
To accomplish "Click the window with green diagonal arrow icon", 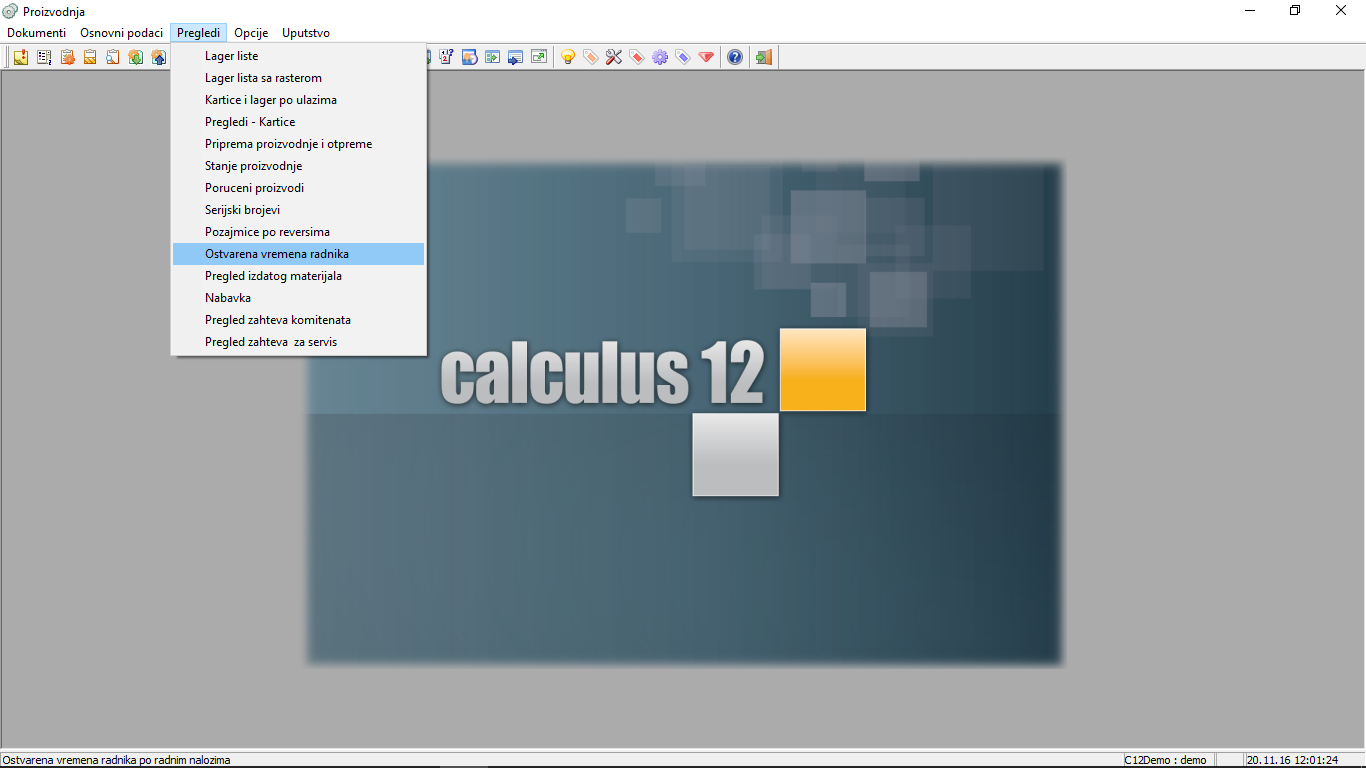I will 539,57.
